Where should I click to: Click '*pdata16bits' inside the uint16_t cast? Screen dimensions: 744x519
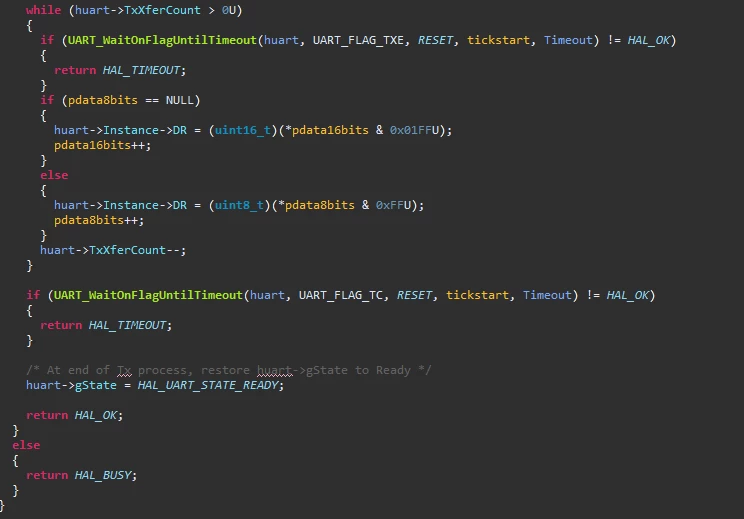tap(326, 130)
